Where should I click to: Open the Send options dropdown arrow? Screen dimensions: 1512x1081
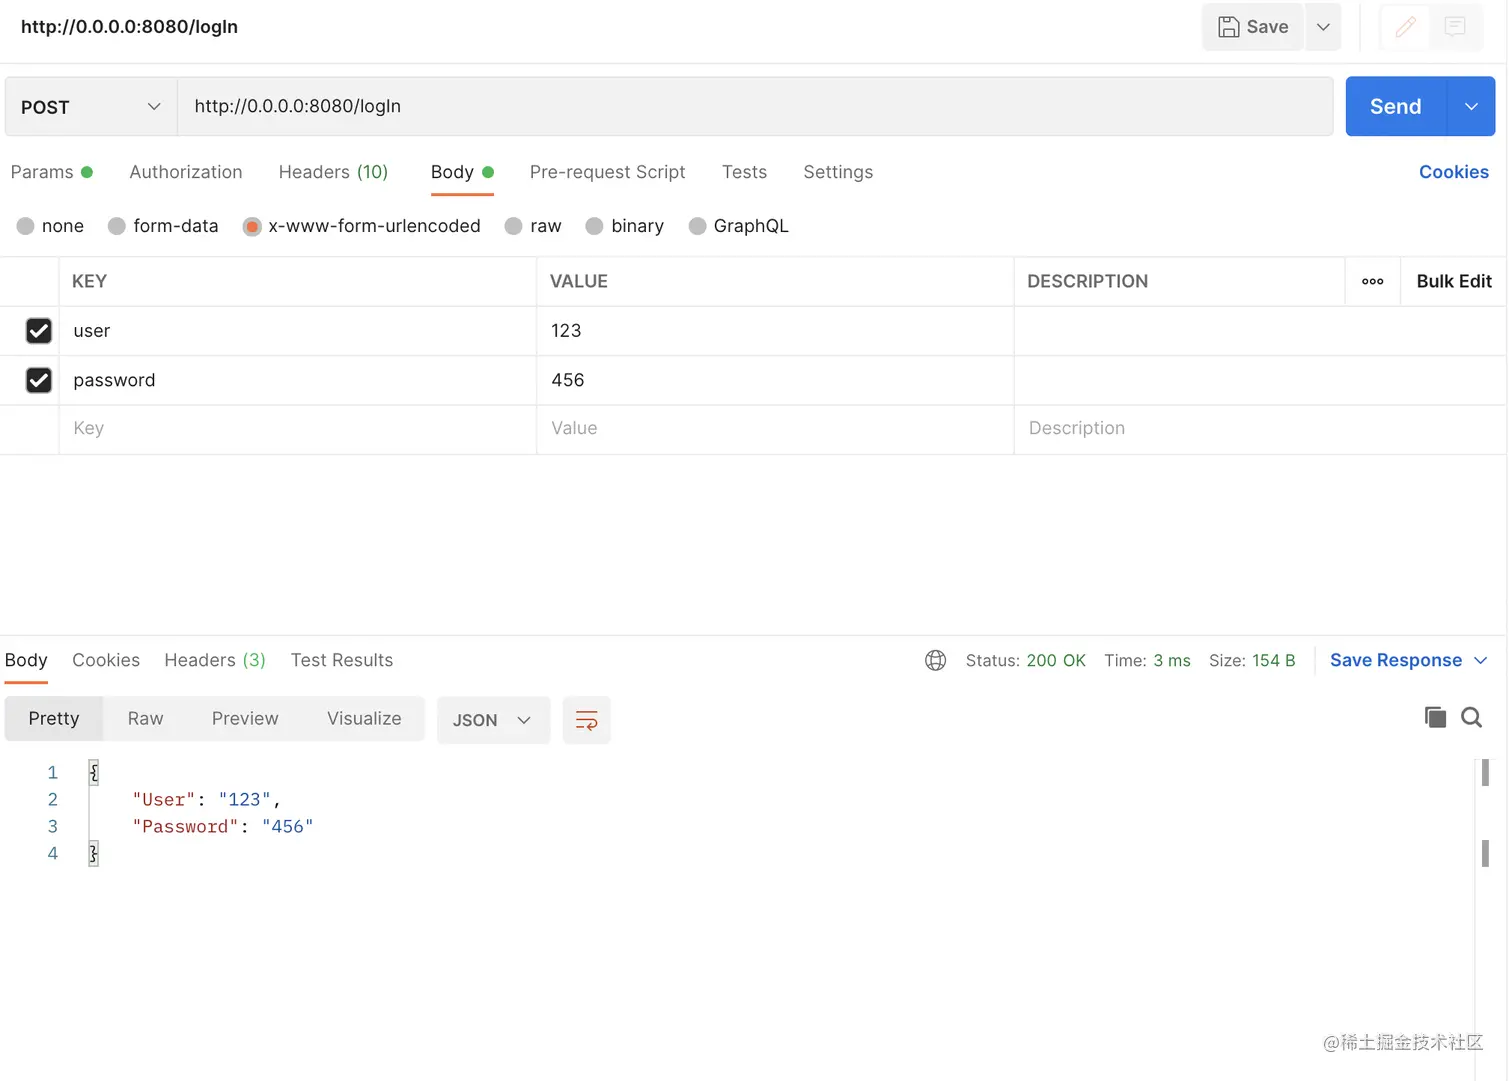click(1471, 106)
